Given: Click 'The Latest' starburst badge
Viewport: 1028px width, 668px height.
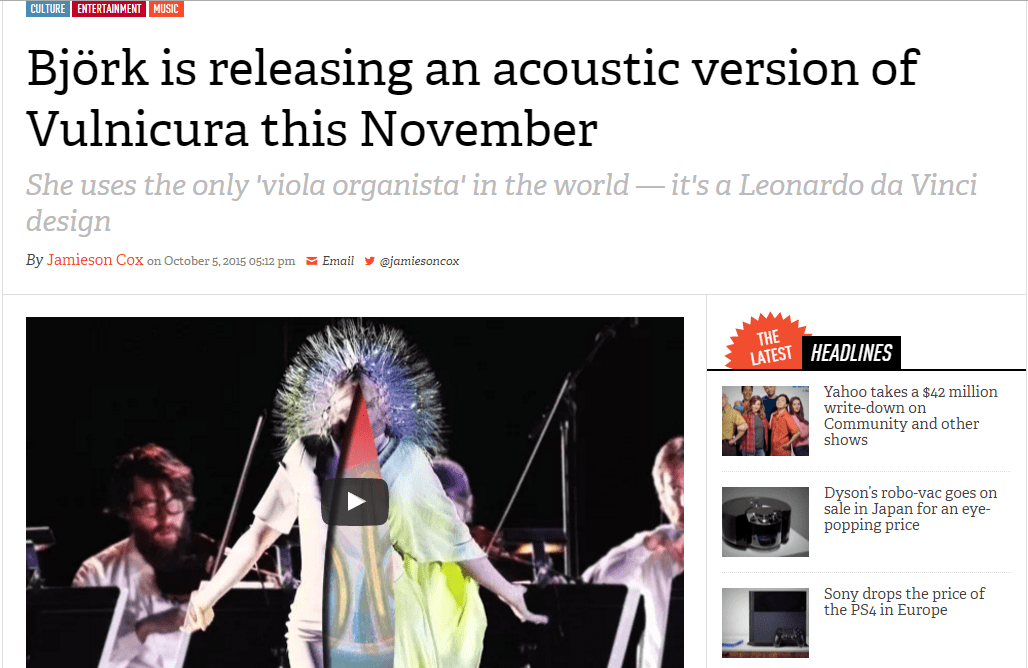Looking at the screenshot, I should coord(768,341).
